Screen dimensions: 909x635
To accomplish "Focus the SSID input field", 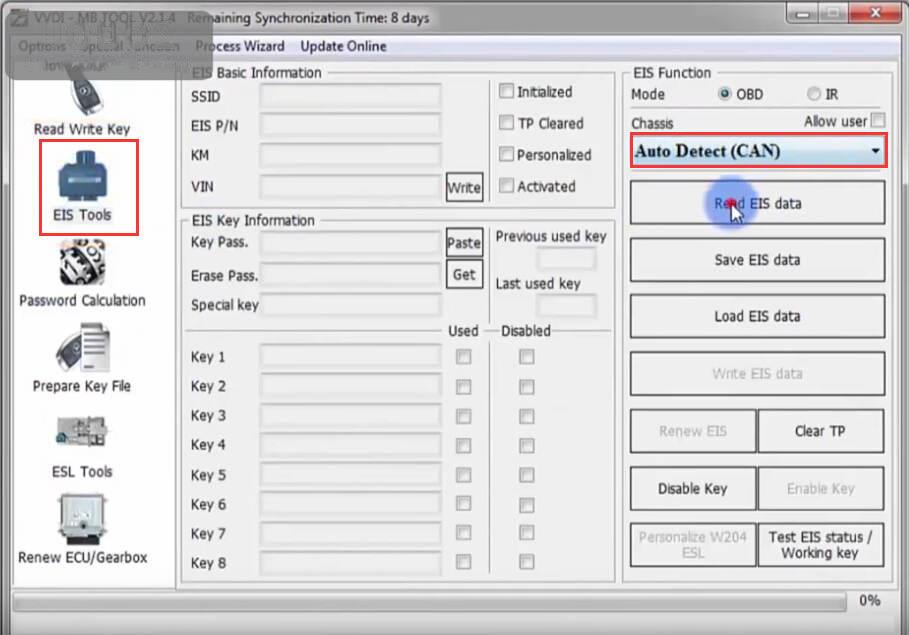I will click(x=350, y=96).
